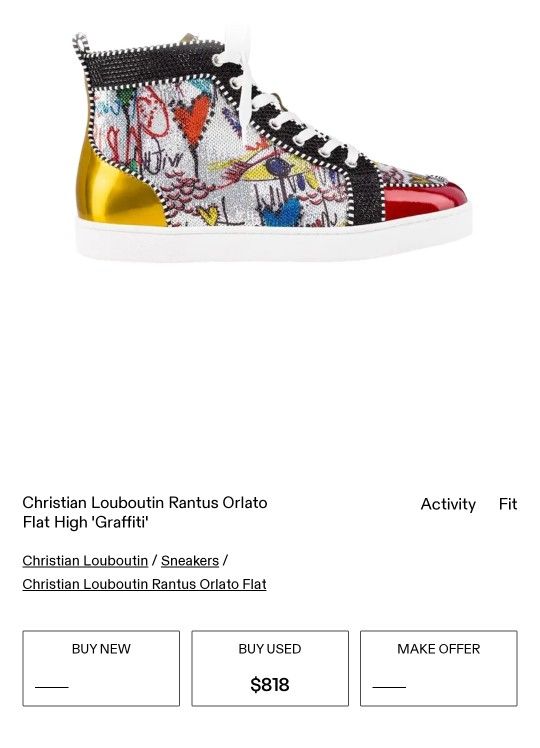Click the Graffiti sneaker product title

click(x=145, y=512)
